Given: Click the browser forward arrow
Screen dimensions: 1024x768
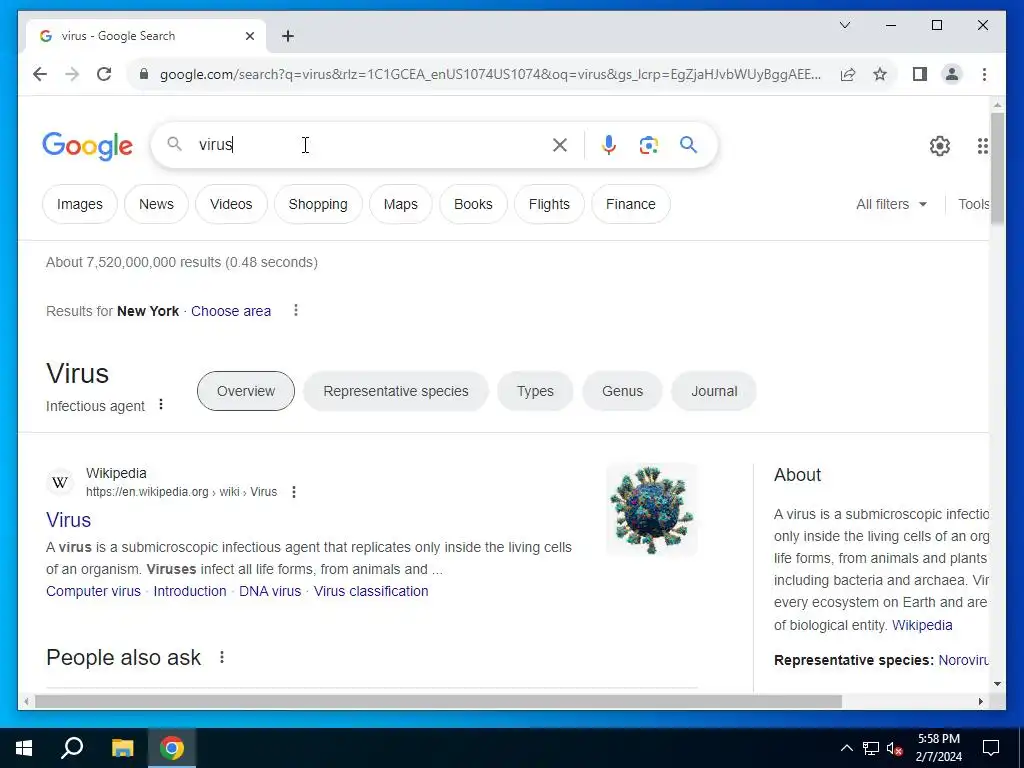Looking at the screenshot, I should [72, 74].
